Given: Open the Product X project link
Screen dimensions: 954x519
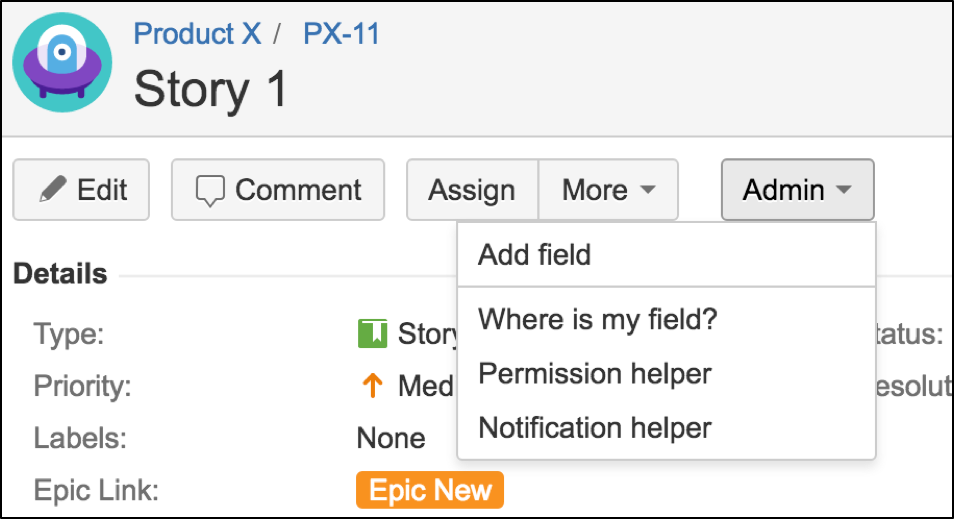Looking at the screenshot, I should coord(197,33).
